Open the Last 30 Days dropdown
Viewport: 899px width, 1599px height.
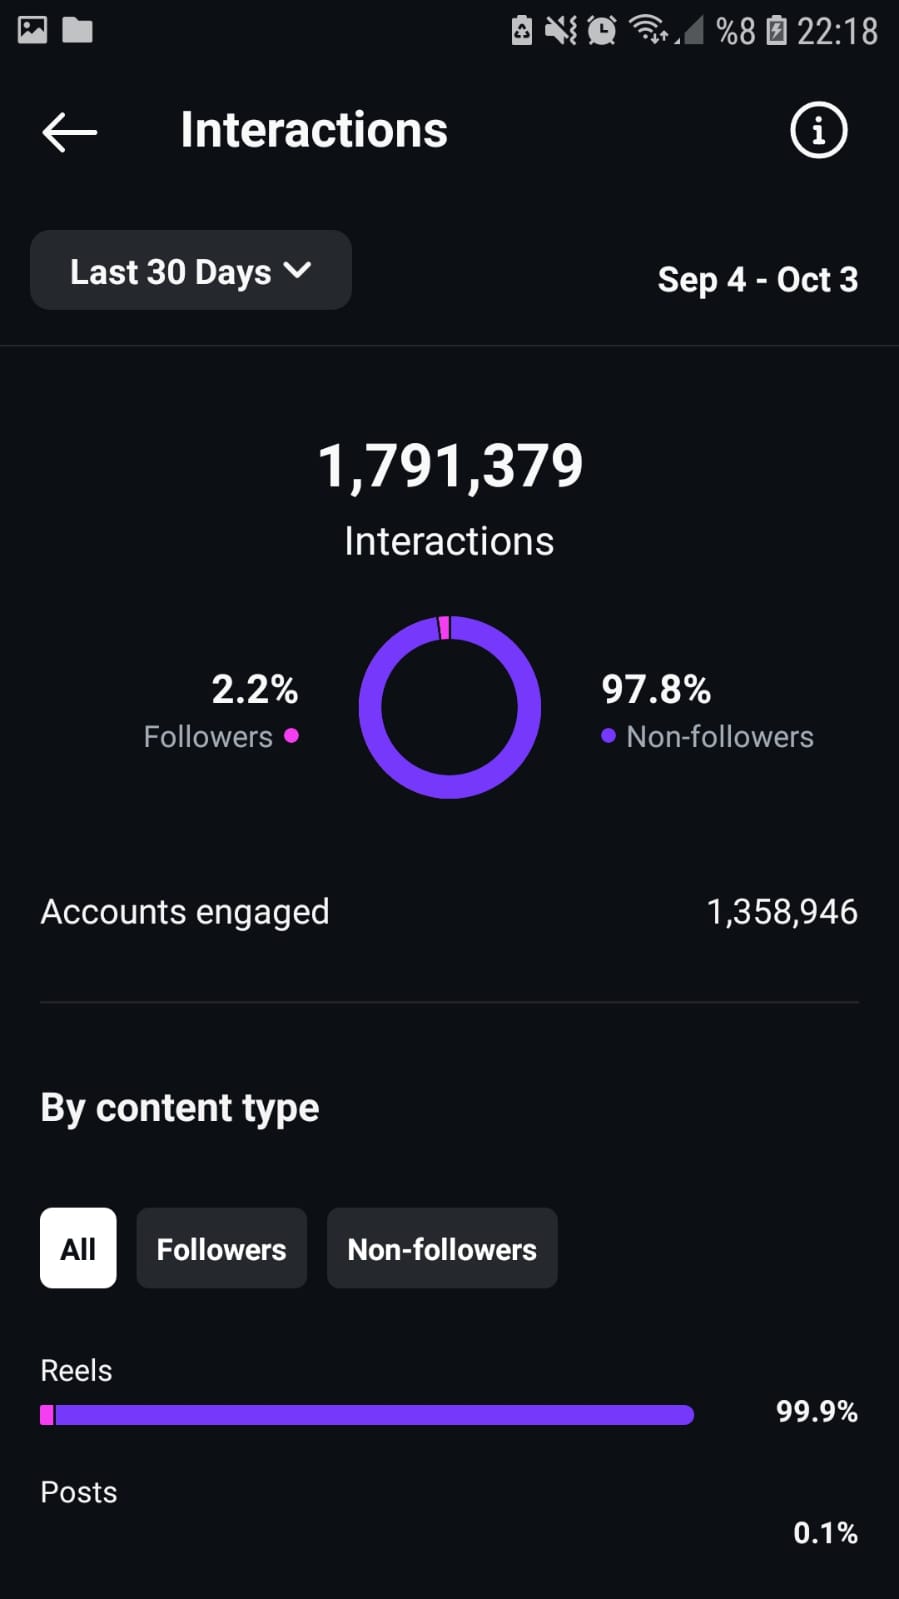click(x=191, y=270)
